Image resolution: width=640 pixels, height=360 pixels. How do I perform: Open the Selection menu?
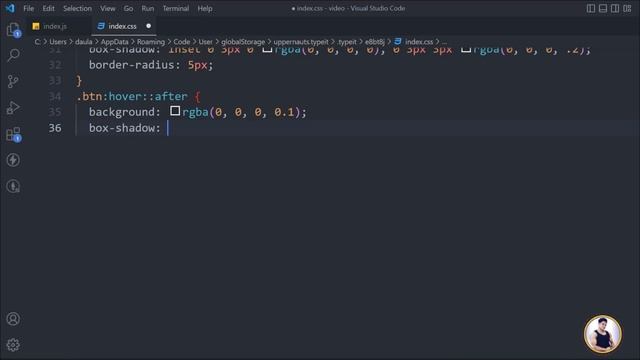click(77, 8)
